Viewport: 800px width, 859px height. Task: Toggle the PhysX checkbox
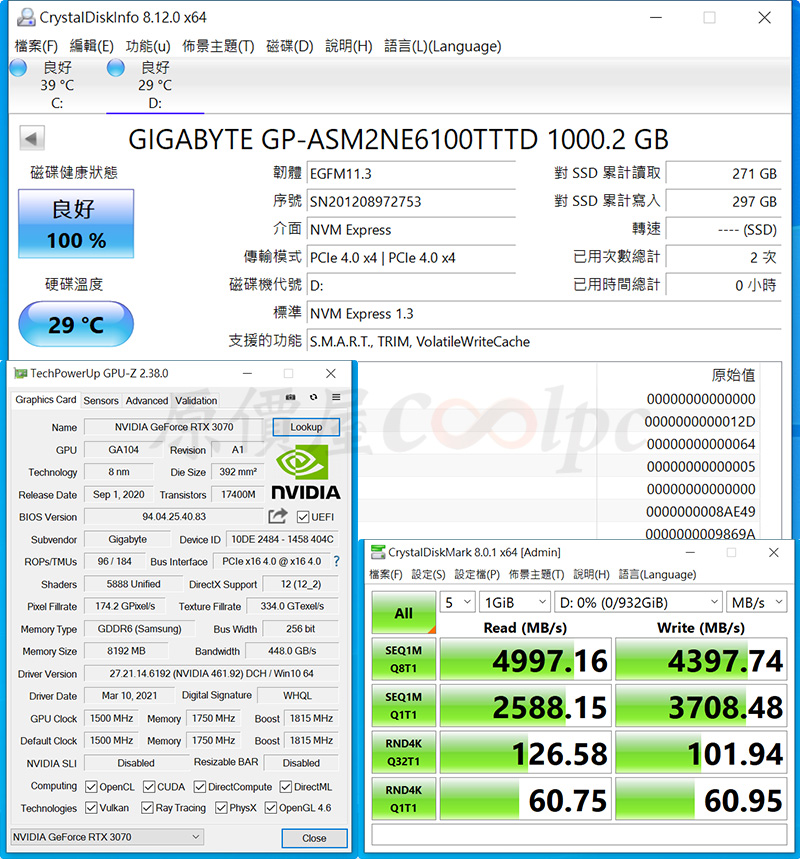tap(221, 808)
